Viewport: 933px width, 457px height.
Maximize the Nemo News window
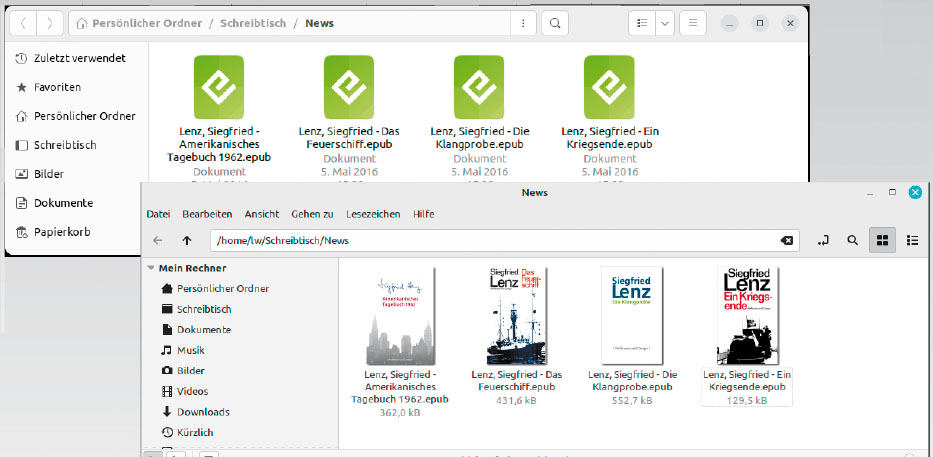click(892, 192)
